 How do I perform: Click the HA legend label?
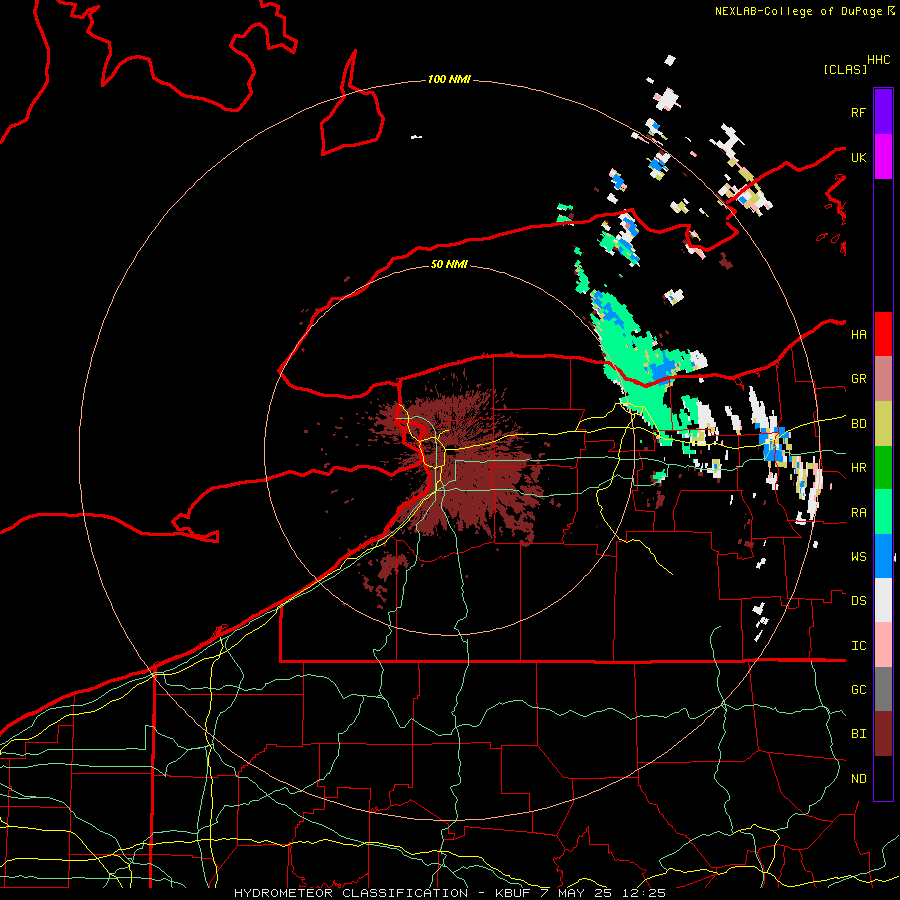[x=858, y=334]
